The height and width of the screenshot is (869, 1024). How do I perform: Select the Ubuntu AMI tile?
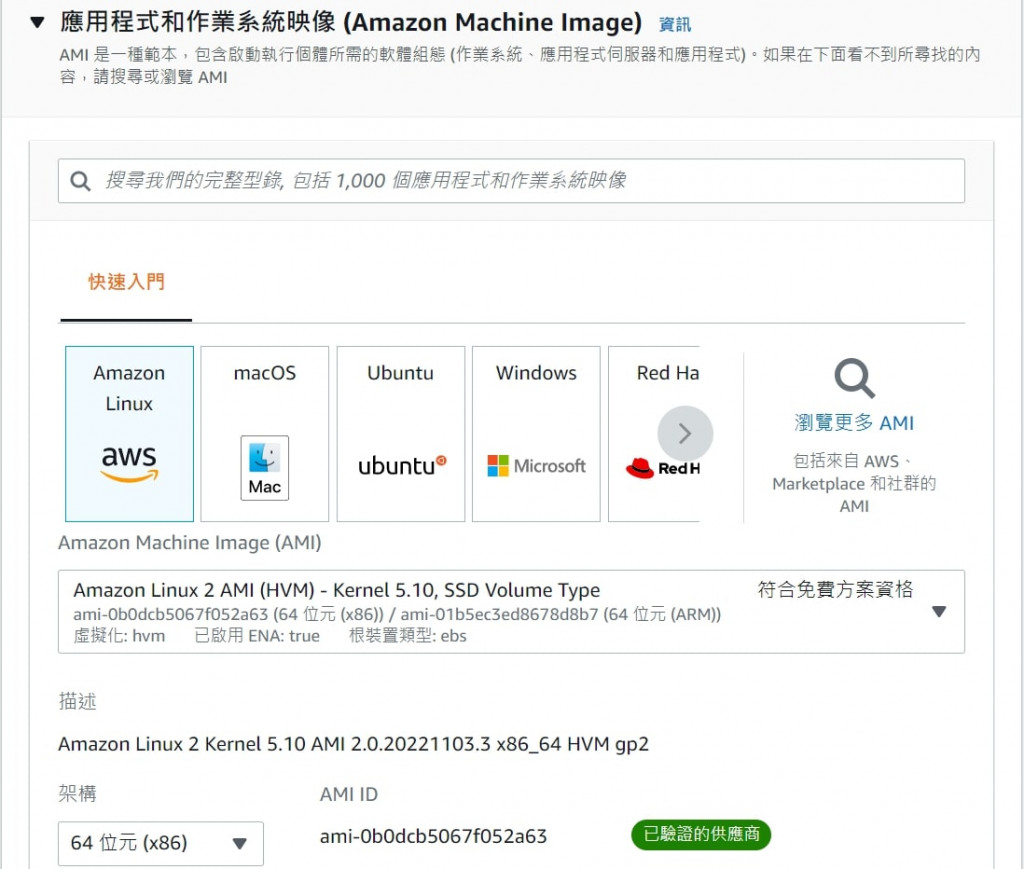(400, 434)
